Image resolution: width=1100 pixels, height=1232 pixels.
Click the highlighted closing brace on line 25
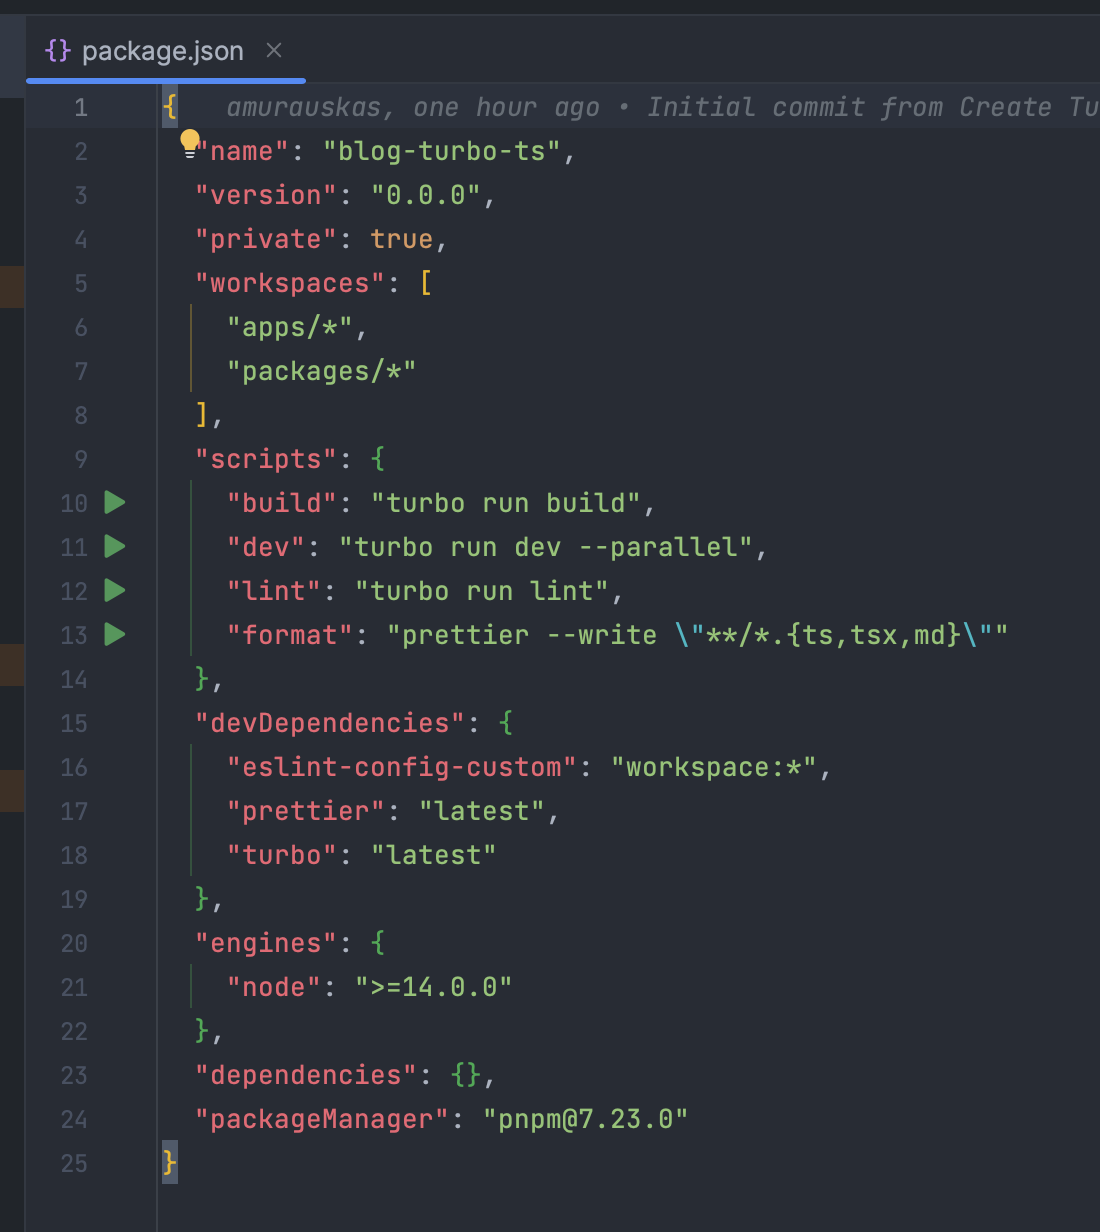pos(170,1162)
